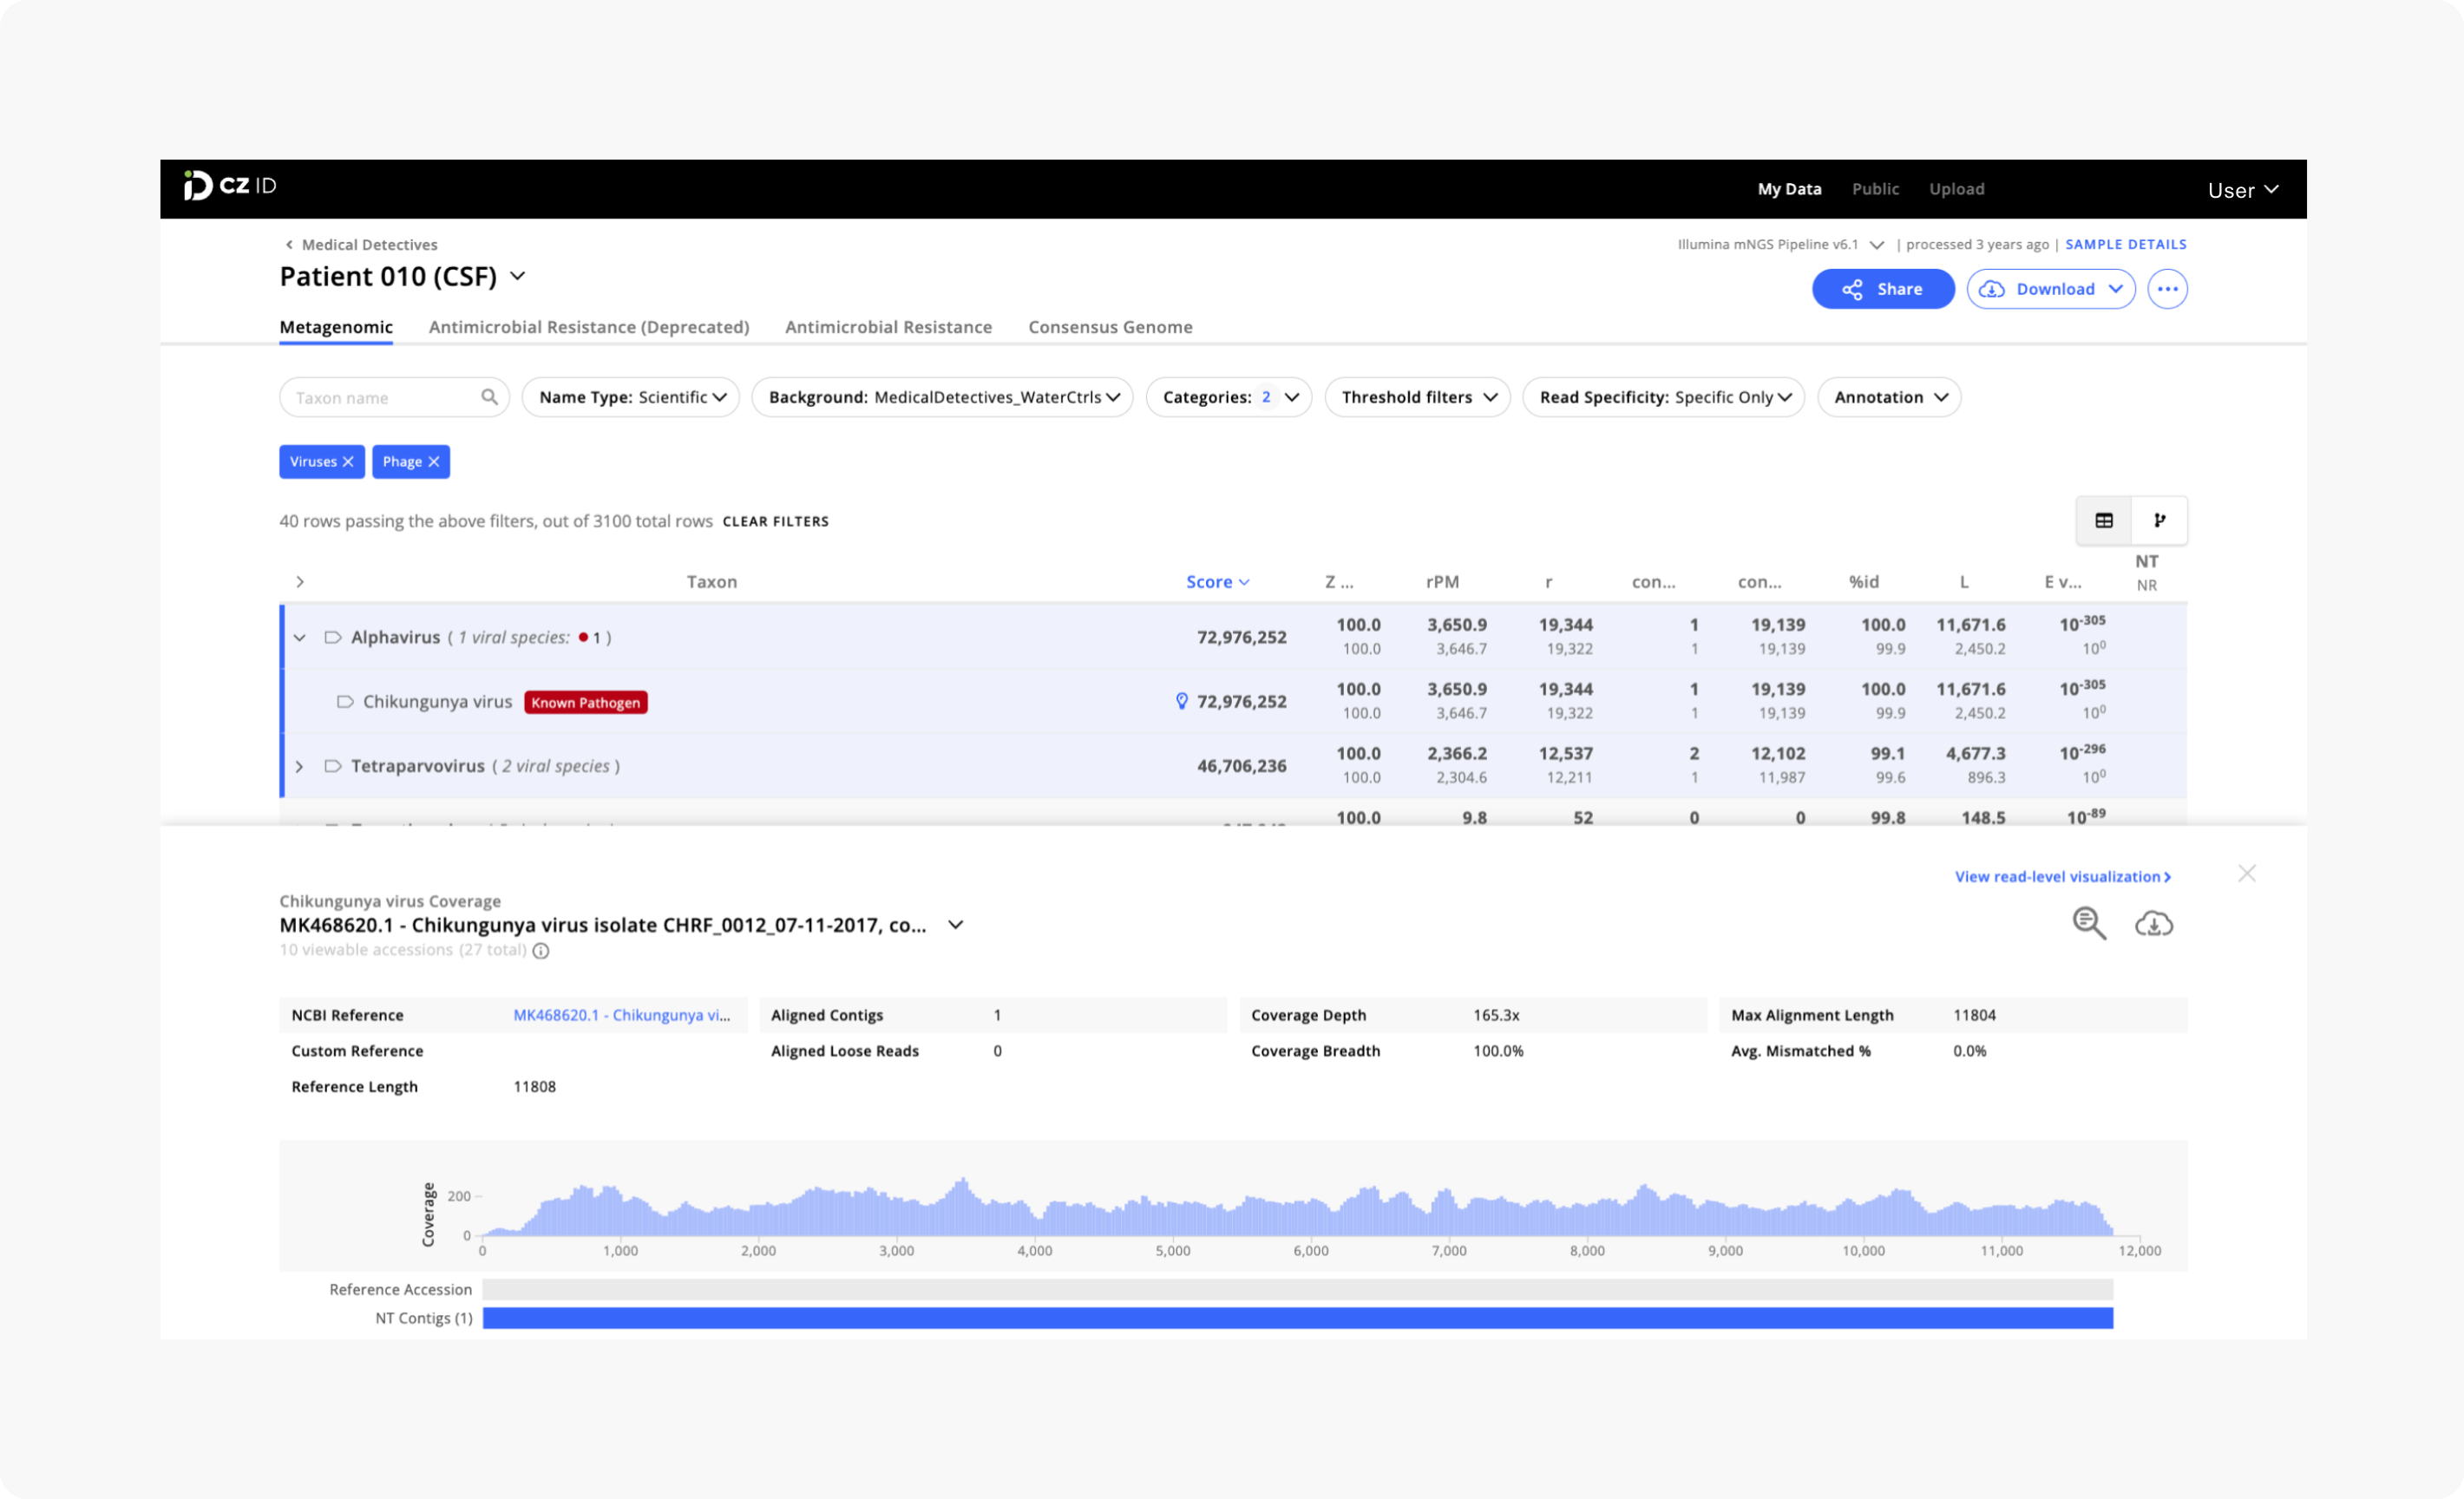Select the NT metric toggle
This screenshot has width=2464, height=1499.
pos(2146,562)
